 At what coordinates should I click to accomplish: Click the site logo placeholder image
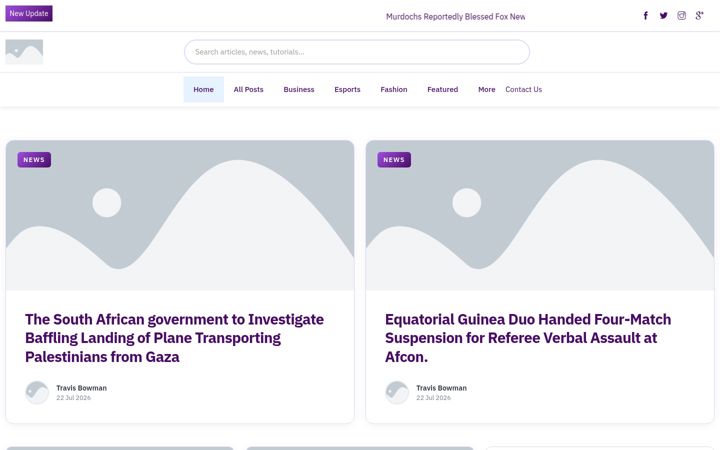click(x=24, y=52)
